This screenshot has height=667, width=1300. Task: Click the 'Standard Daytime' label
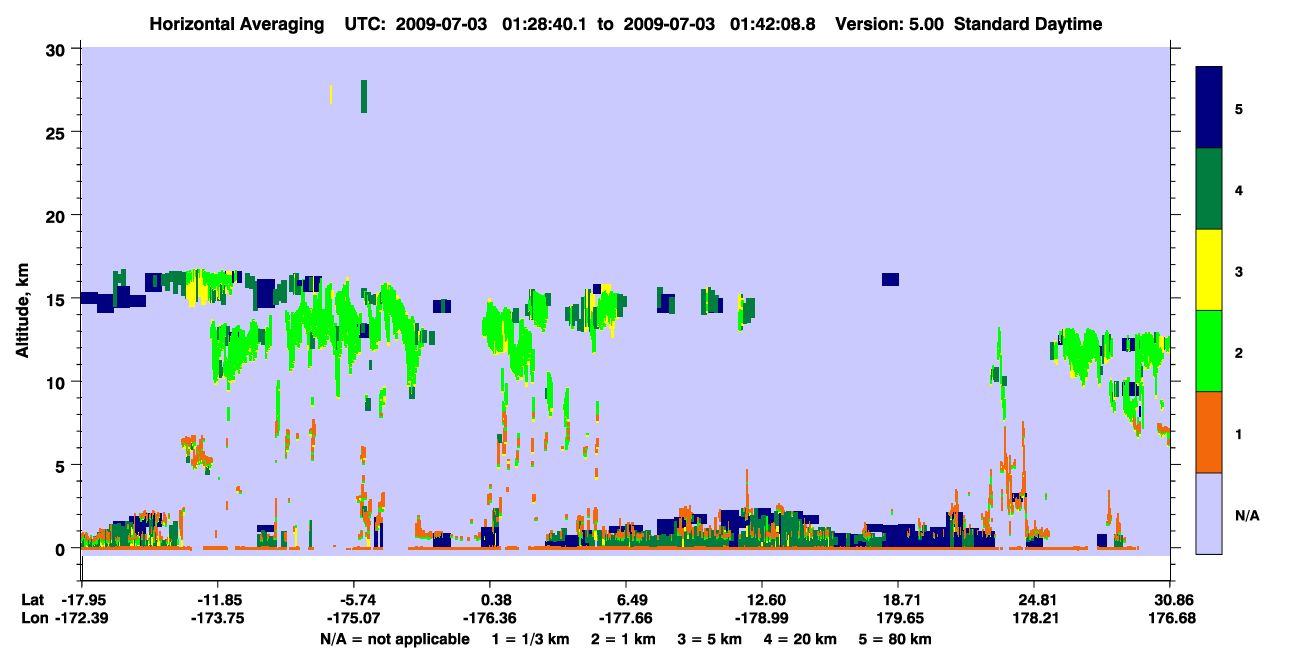coord(1028,24)
